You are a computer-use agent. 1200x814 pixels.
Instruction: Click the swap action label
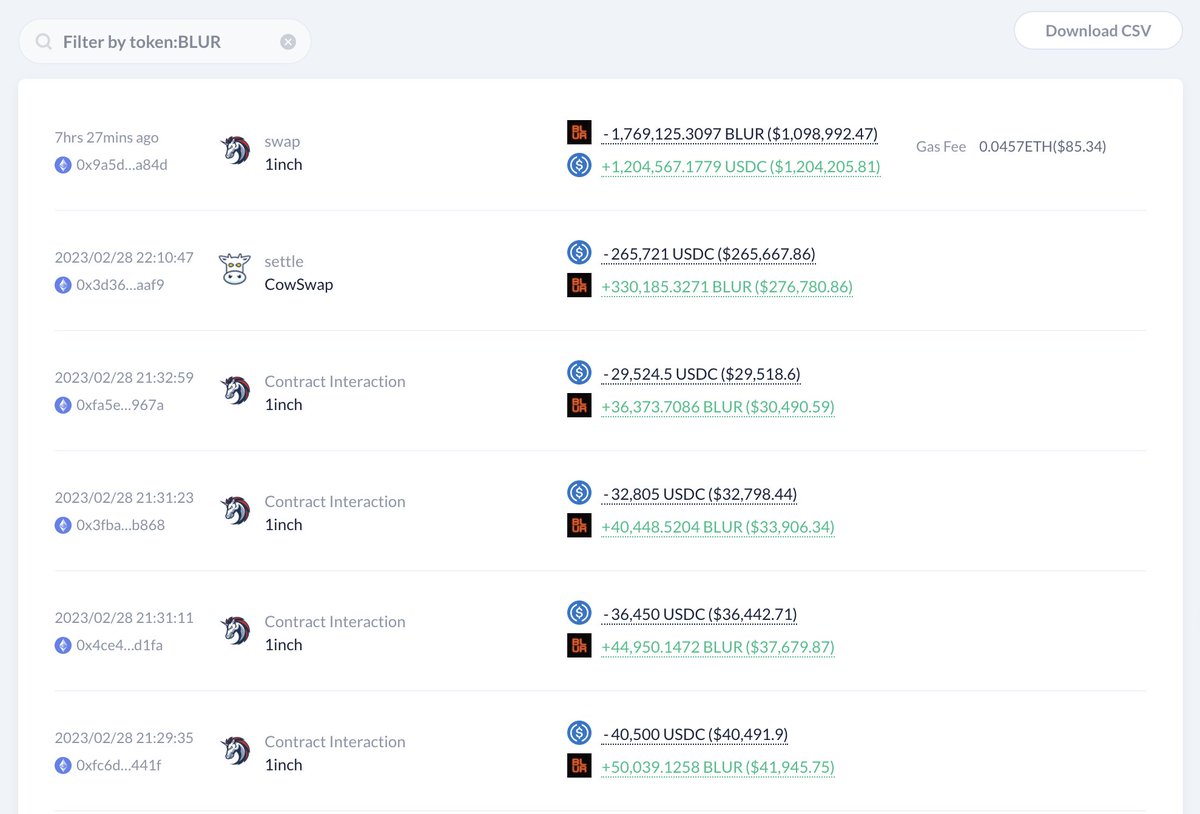tap(282, 141)
